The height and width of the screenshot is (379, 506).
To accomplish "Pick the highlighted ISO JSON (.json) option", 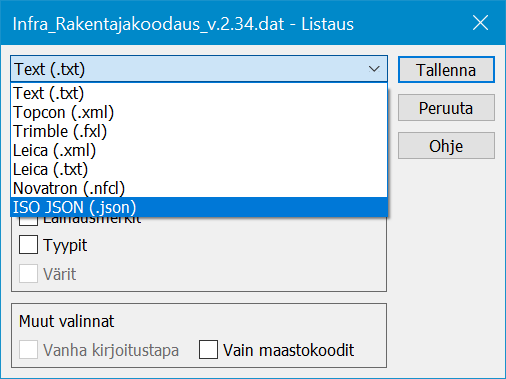I will pyautogui.click(x=199, y=207).
